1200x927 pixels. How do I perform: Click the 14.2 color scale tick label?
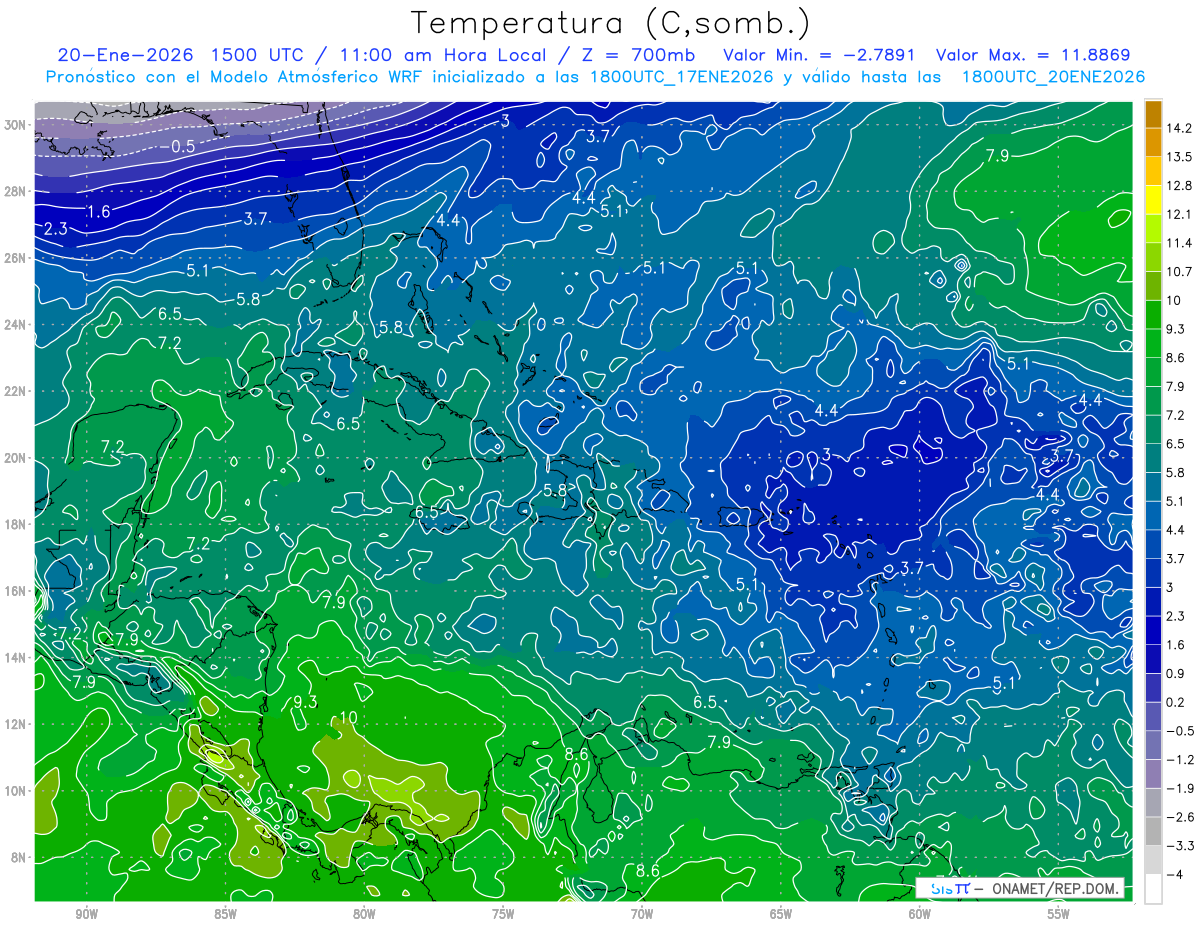coord(1179,128)
